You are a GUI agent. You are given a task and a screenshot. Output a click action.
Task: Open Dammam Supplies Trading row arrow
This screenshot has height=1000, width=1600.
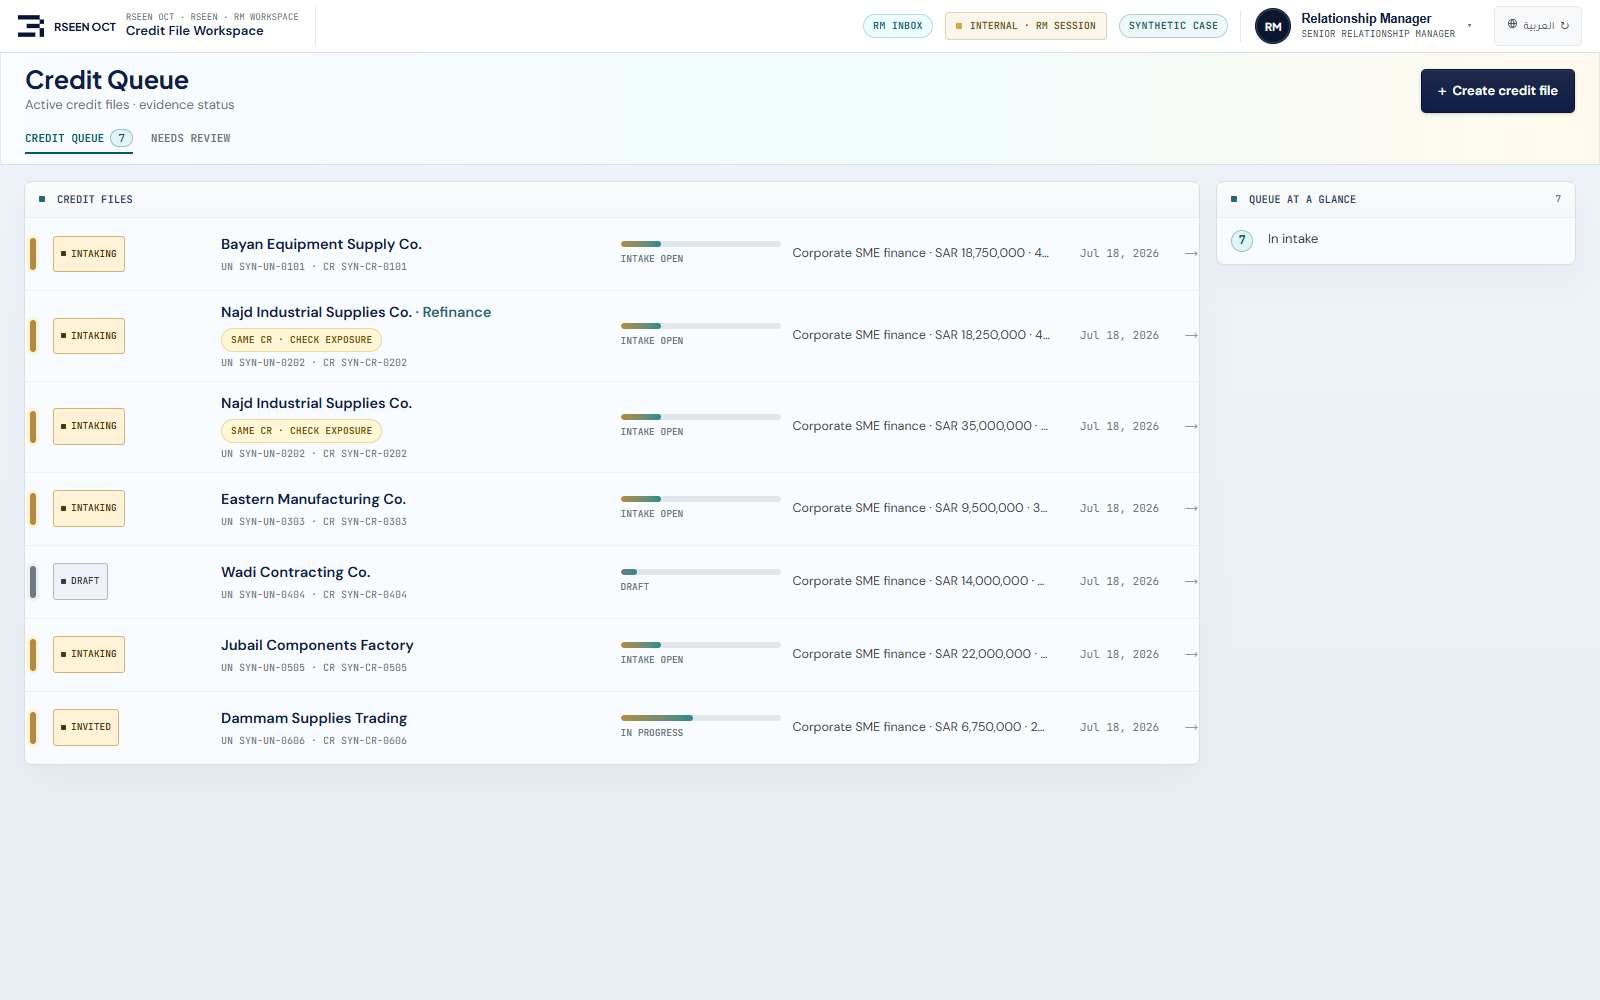point(1191,728)
